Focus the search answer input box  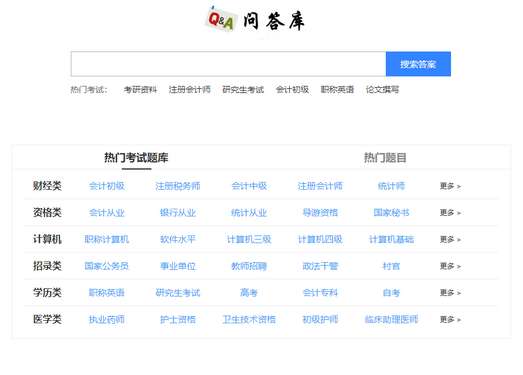click(228, 64)
